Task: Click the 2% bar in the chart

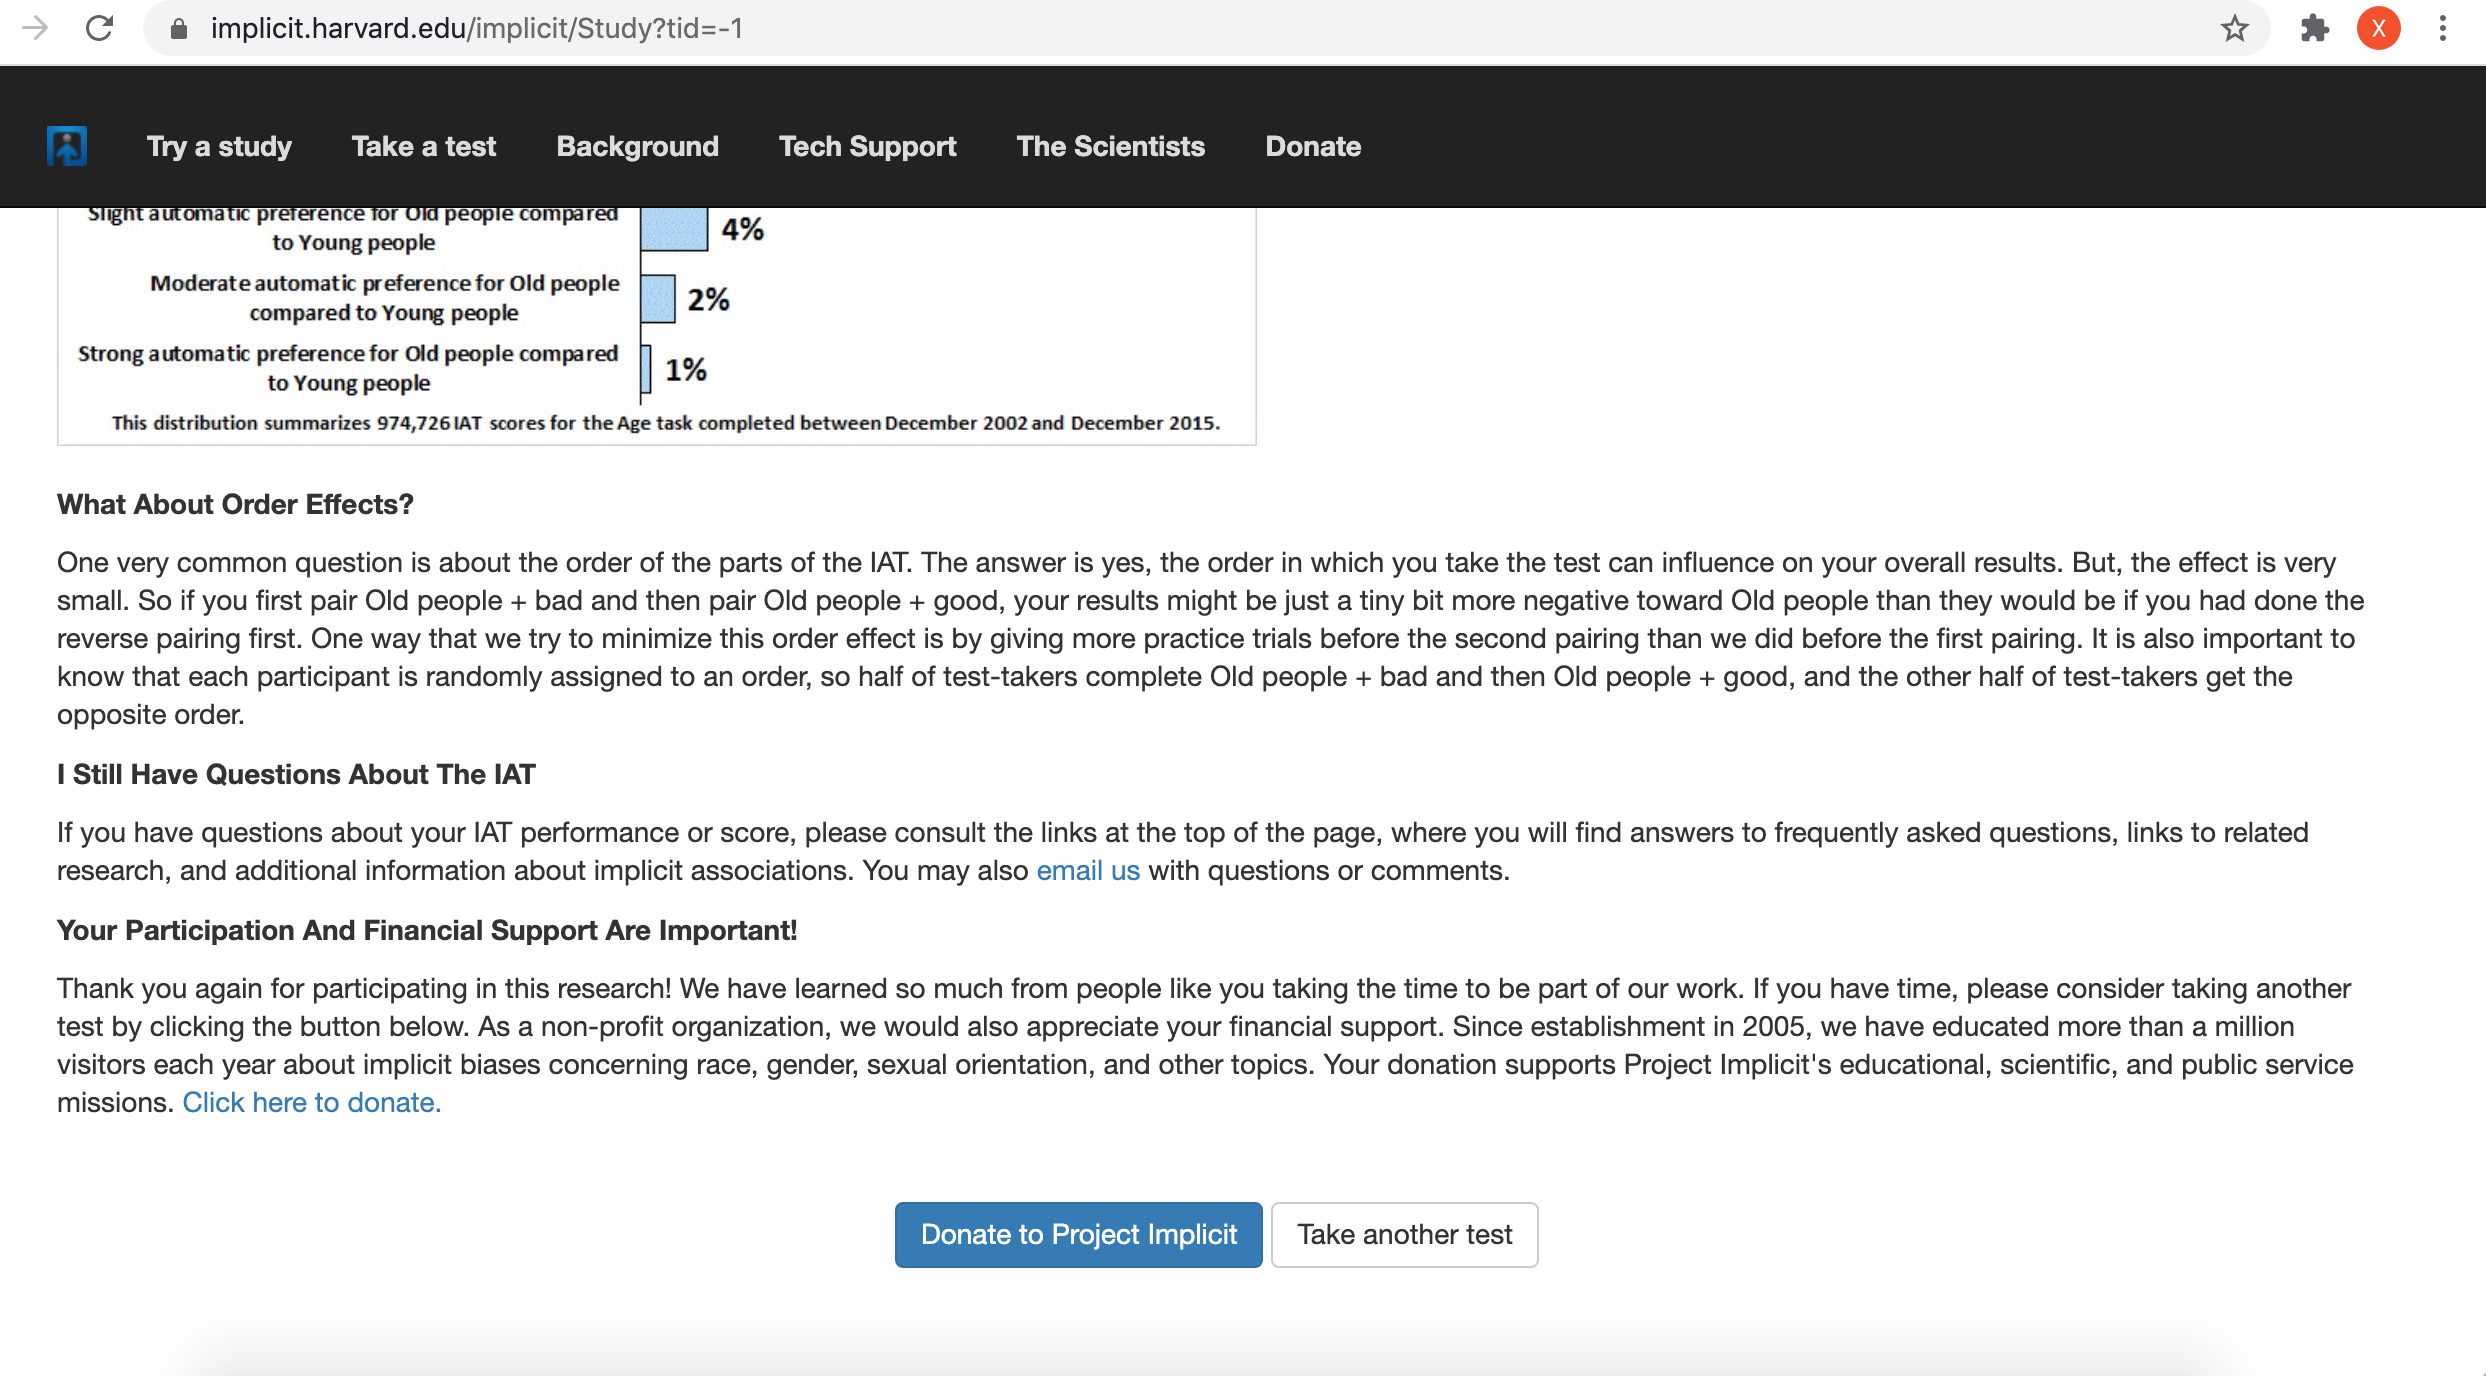Action: click(x=658, y=299)
